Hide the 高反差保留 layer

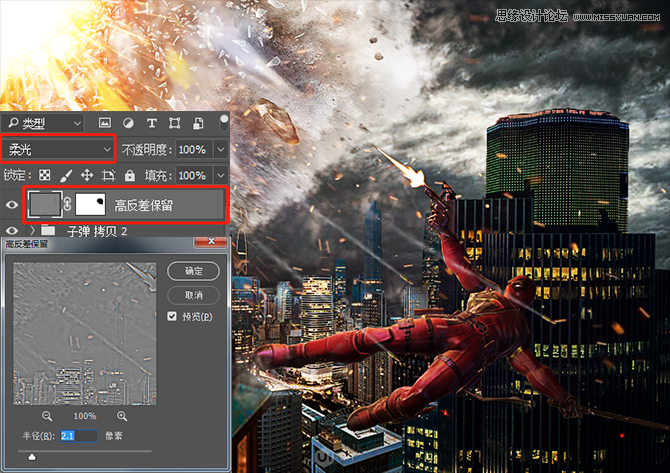[x=12, y=205]
